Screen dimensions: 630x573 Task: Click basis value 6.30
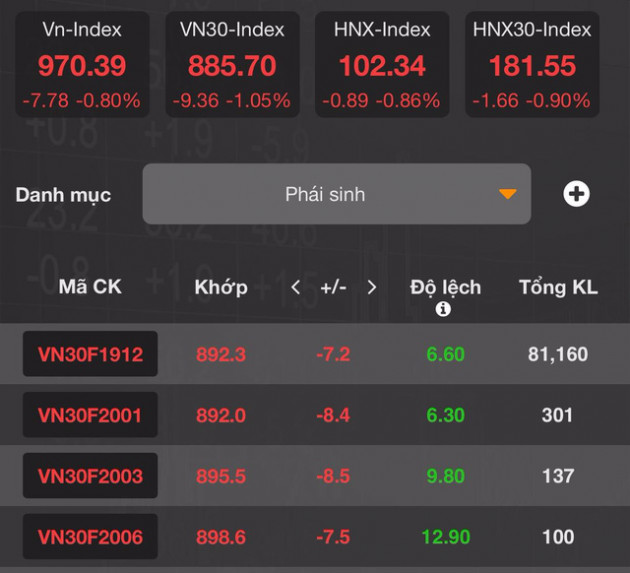(x=446, y=415)
